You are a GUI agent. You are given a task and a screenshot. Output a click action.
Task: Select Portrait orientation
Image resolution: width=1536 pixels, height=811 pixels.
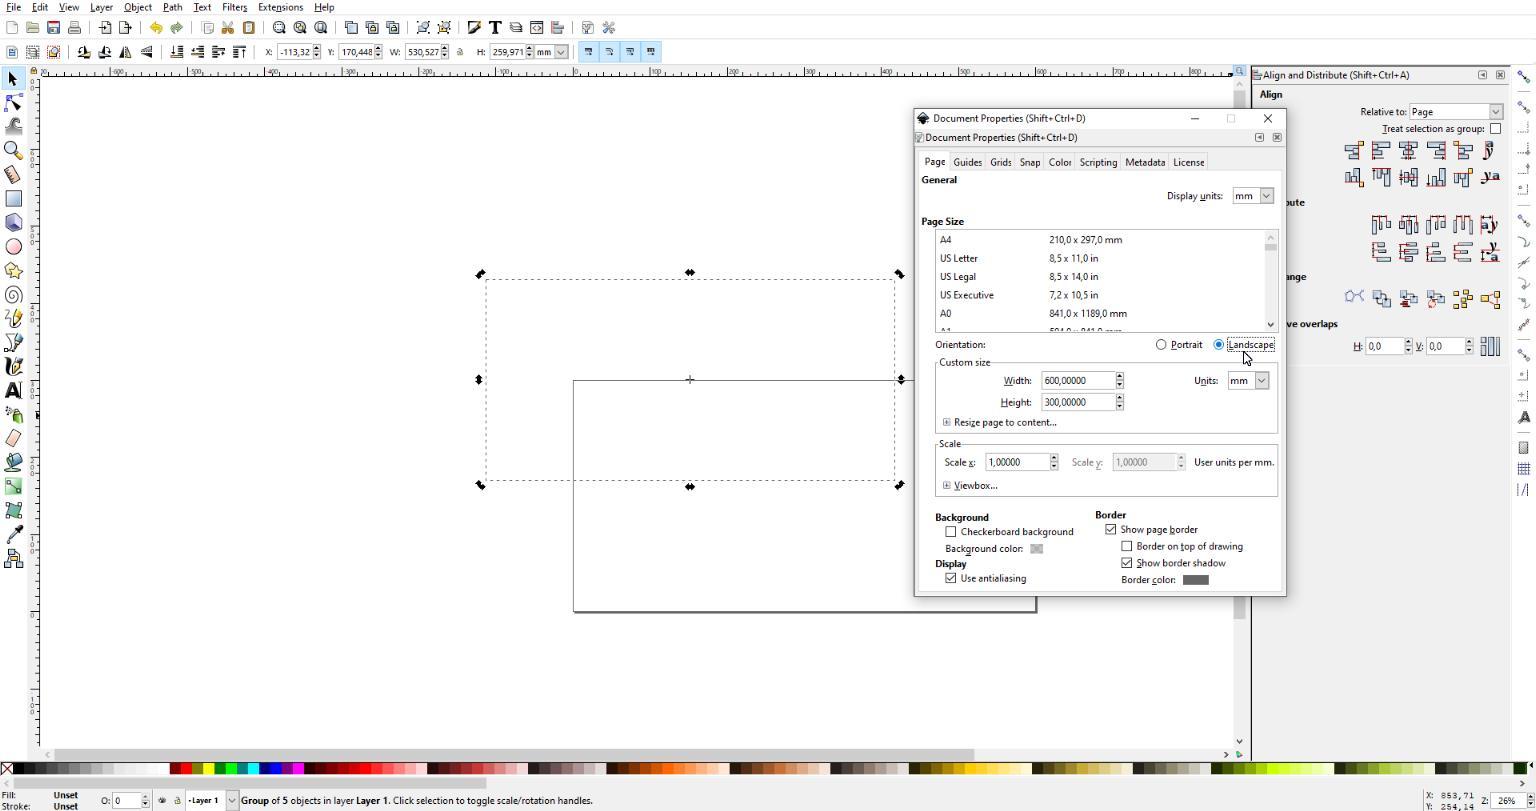point(1161,345)
